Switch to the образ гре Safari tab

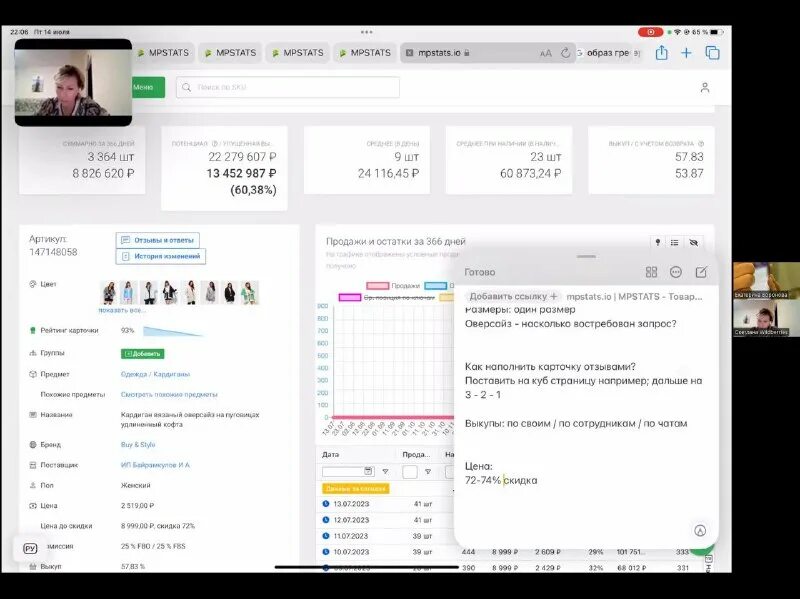pos(608,53)
